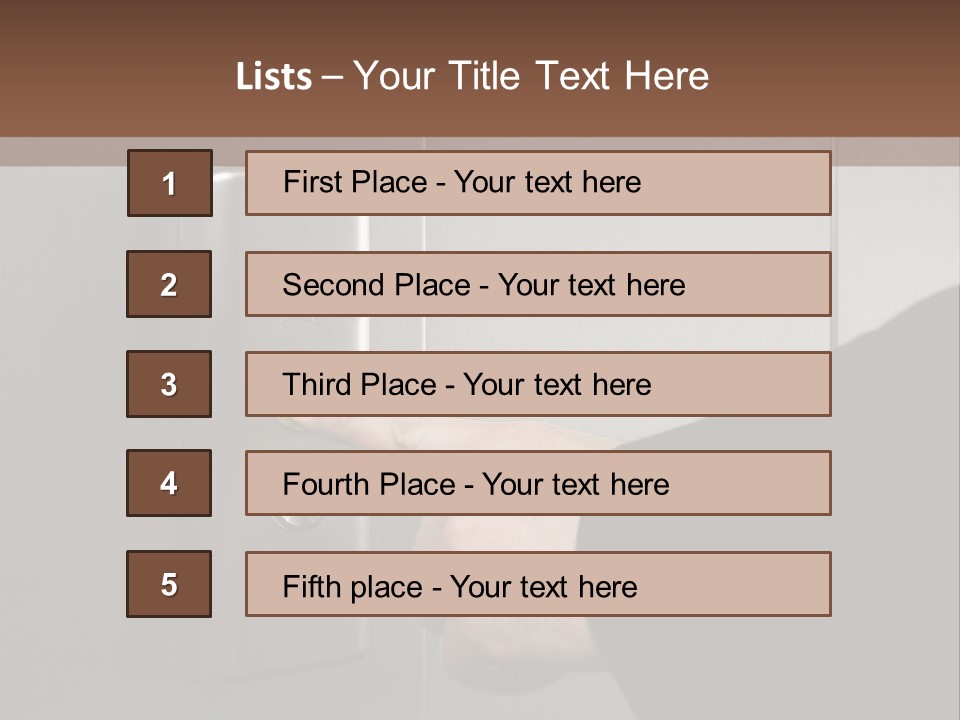The height and width of the screenshot is (720, 960).
Task: Select the number 2 brown square
Action: [169, 284]
